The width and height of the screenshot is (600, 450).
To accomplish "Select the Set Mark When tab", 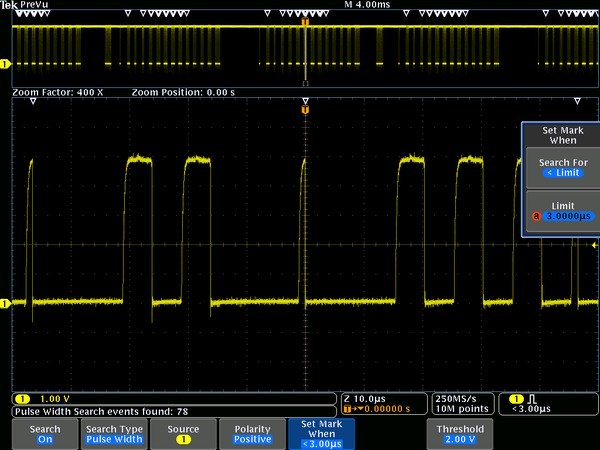I will (321, 434).
